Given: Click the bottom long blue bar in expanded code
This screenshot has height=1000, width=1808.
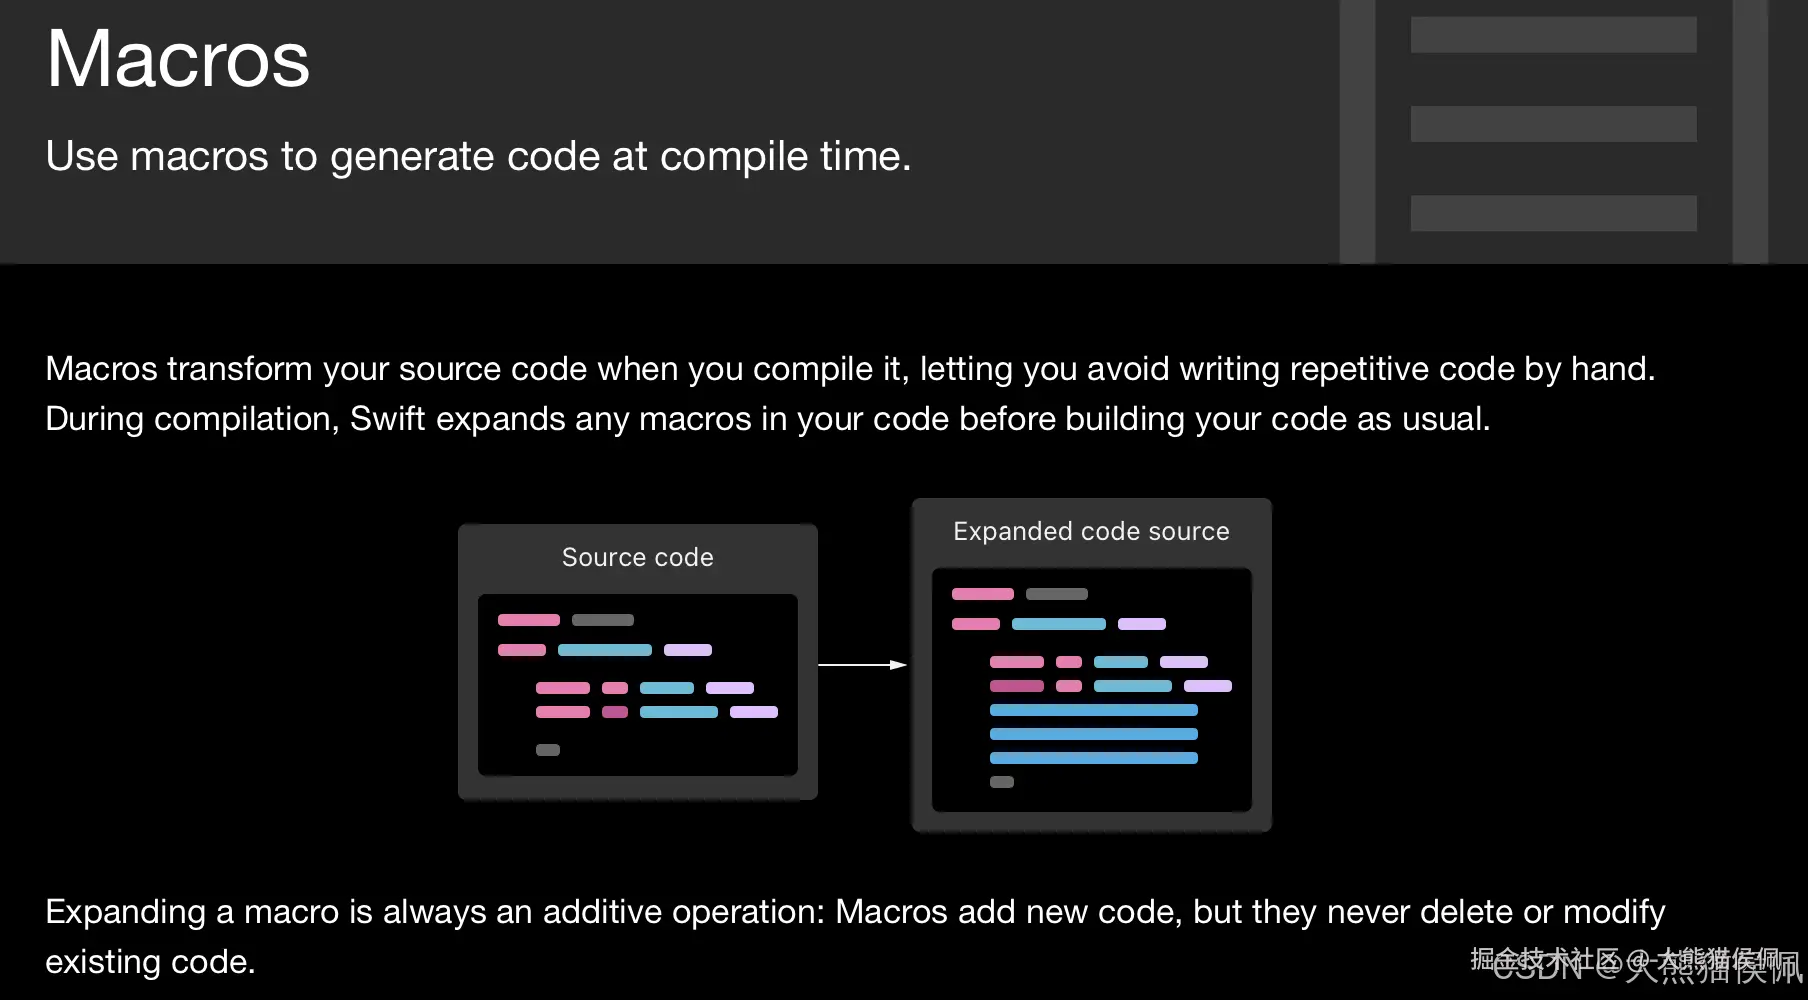Looking at the screenshot, I should 1093,758.
